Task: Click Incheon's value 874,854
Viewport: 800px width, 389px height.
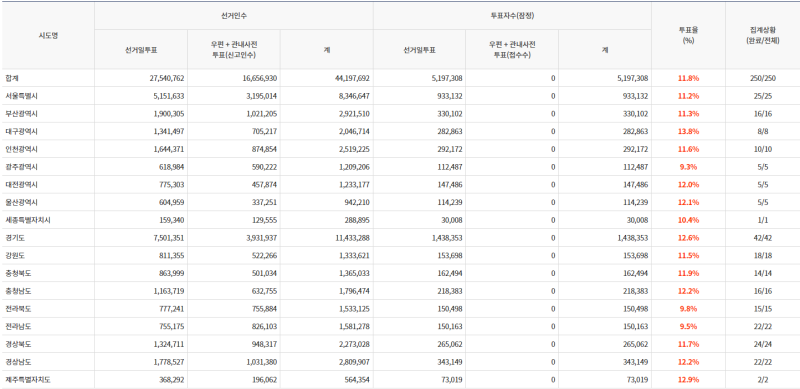Action: 265,149
